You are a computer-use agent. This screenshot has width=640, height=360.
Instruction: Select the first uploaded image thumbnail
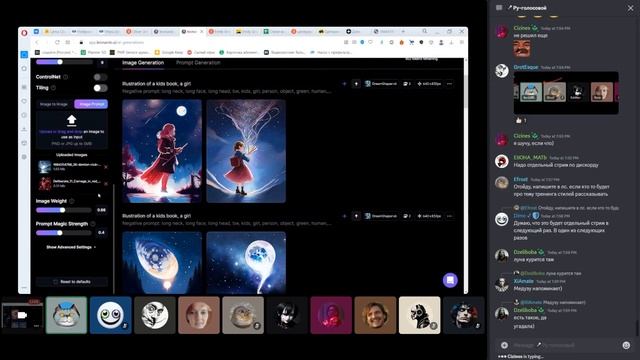[44, 167]
